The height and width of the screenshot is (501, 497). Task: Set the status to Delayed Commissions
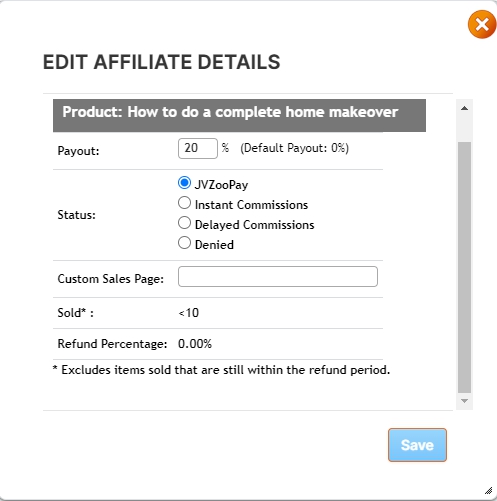point(184,223)
